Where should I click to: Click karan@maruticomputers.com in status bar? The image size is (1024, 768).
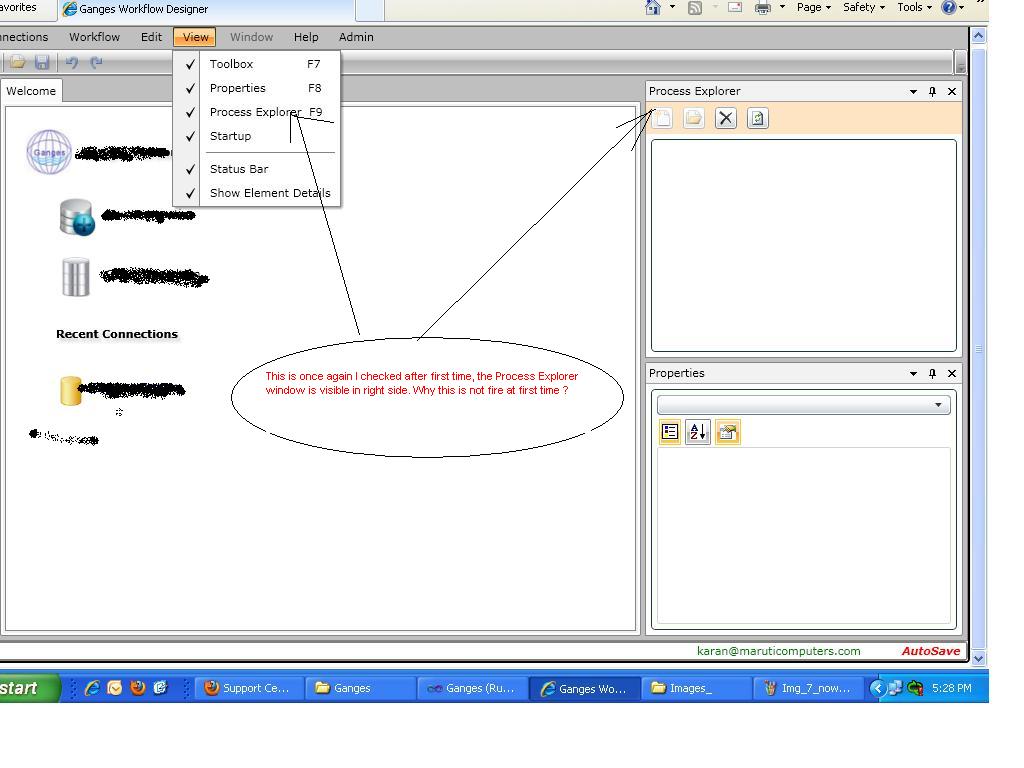point(778,651)
